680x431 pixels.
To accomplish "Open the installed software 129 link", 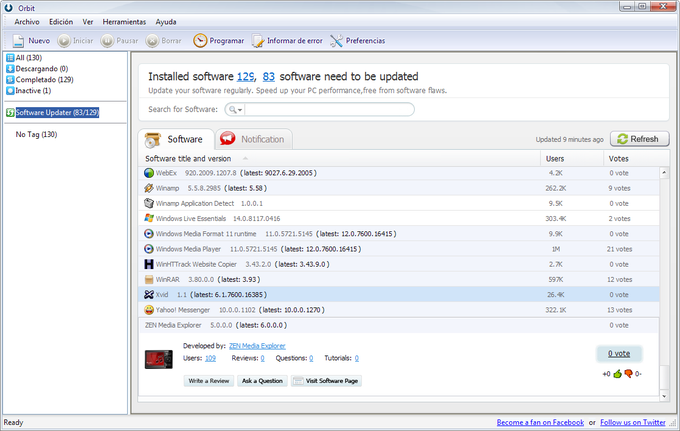I will [x=245, y=77].
